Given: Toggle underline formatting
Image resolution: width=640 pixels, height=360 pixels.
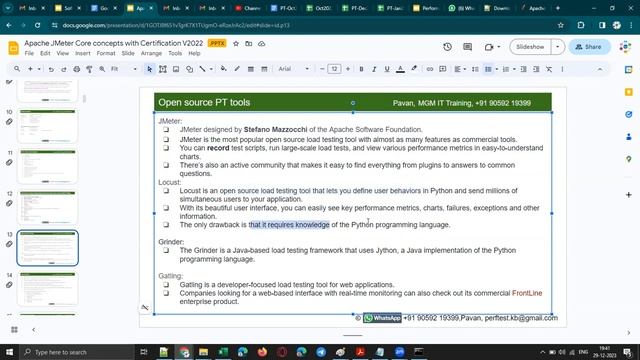Looking at the screenshot, I should [387, 69].
